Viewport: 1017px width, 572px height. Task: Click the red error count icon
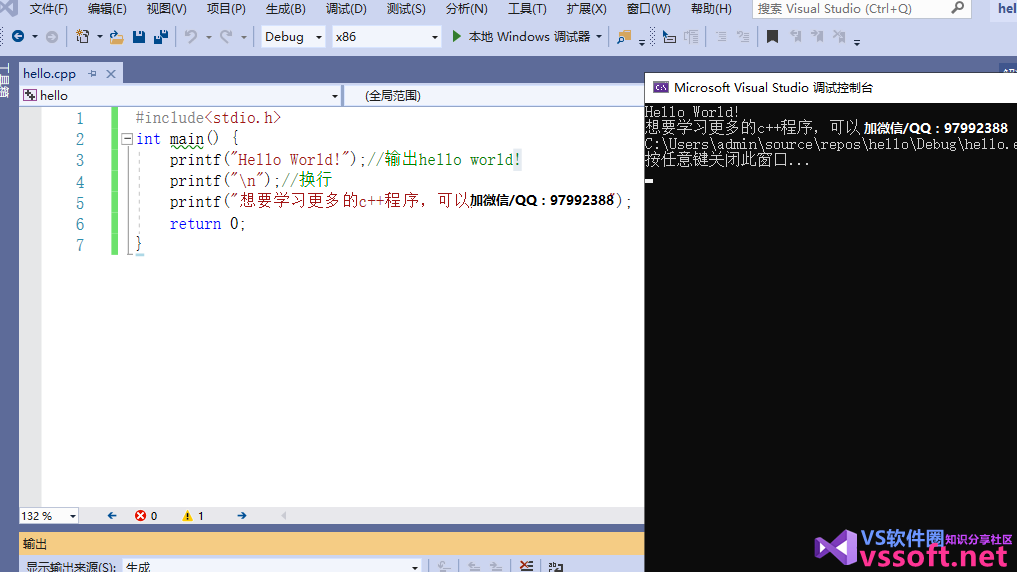point(140,516)
